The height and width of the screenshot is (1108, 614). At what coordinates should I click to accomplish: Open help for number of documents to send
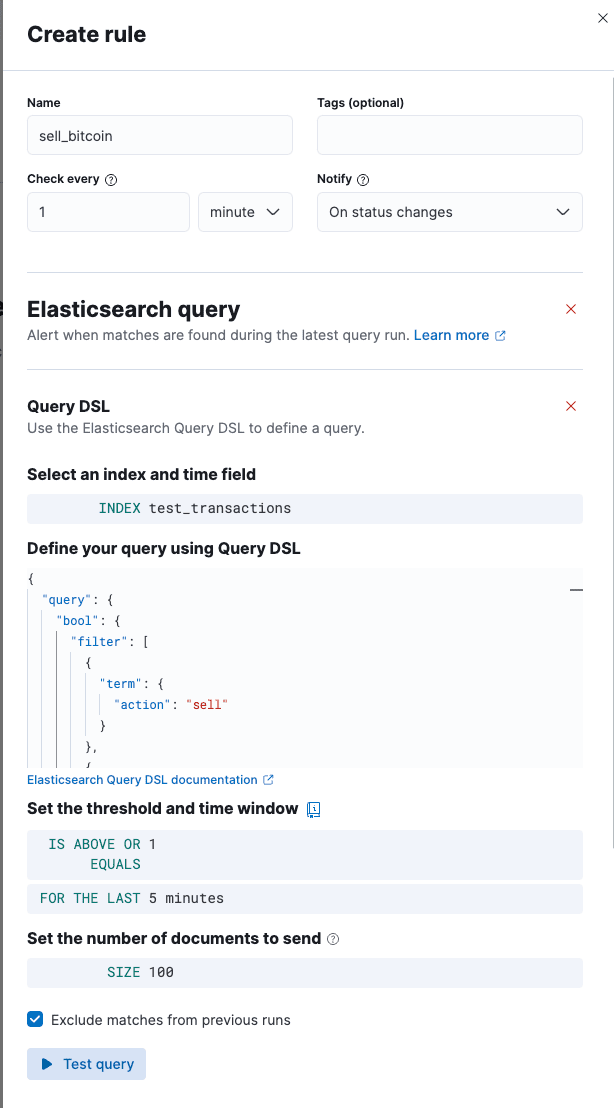pos(332,939)
